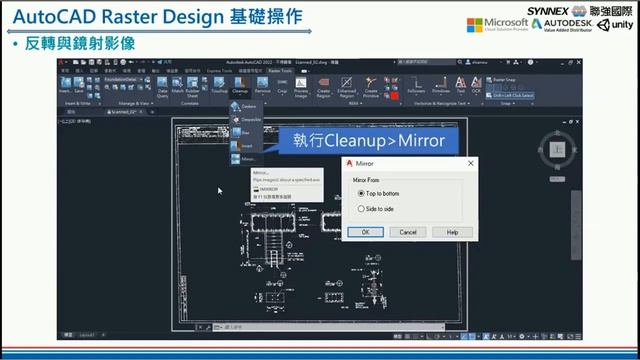This screenshot has width=640, height=360.
Task: Close the Mirror dialog with X
Action: click(x=471, y=163)
